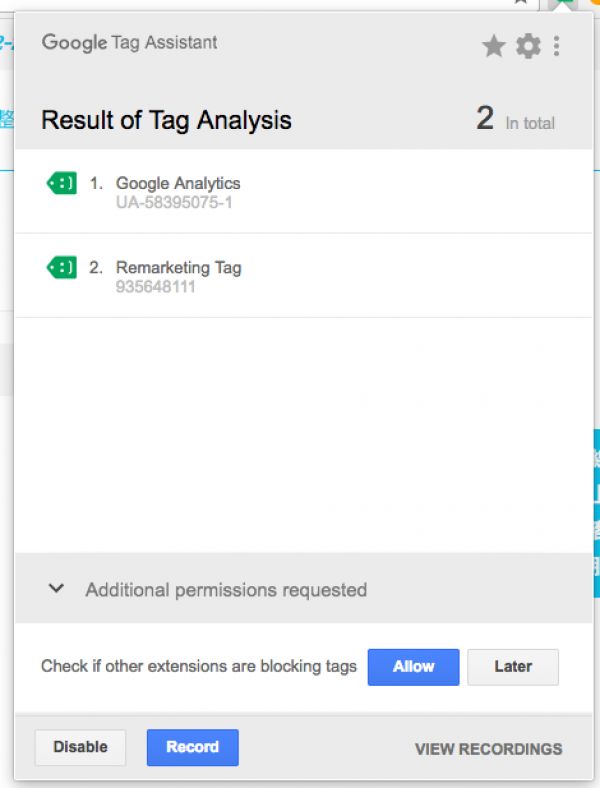Open the three-dot more options menu
600x788 pixels.
(556, 46)
